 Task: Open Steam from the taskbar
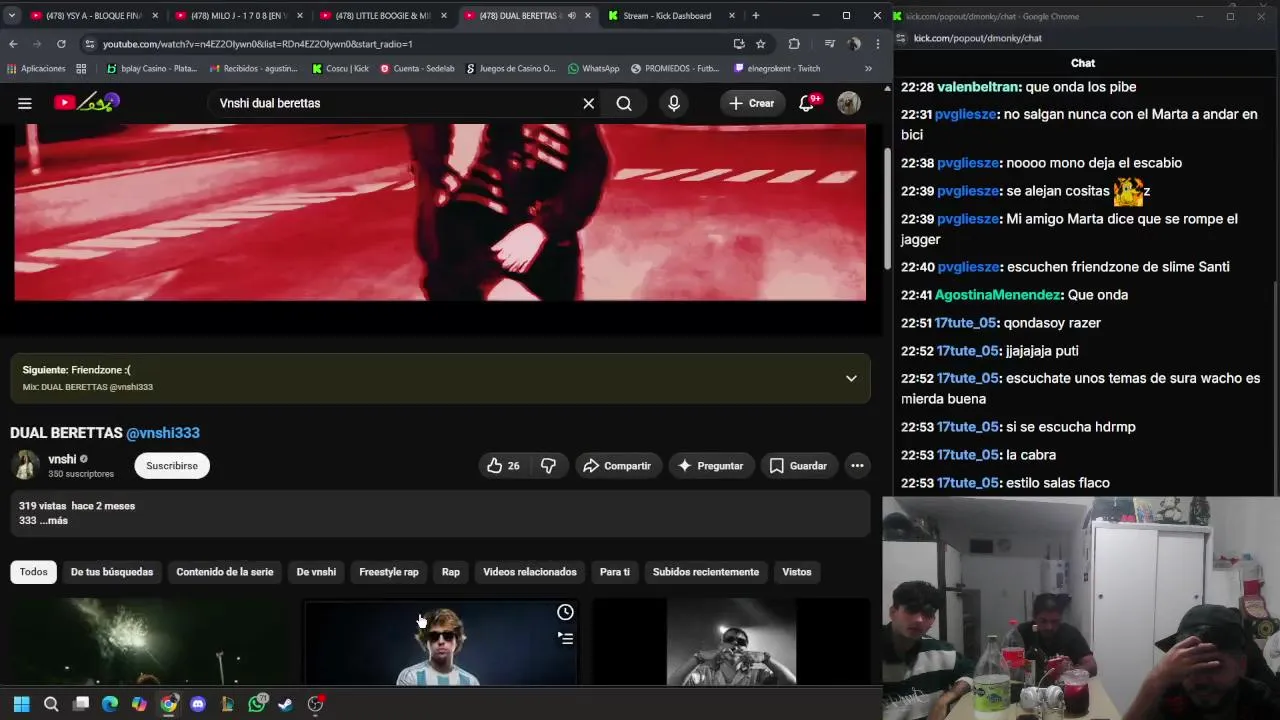coord(286,704)
